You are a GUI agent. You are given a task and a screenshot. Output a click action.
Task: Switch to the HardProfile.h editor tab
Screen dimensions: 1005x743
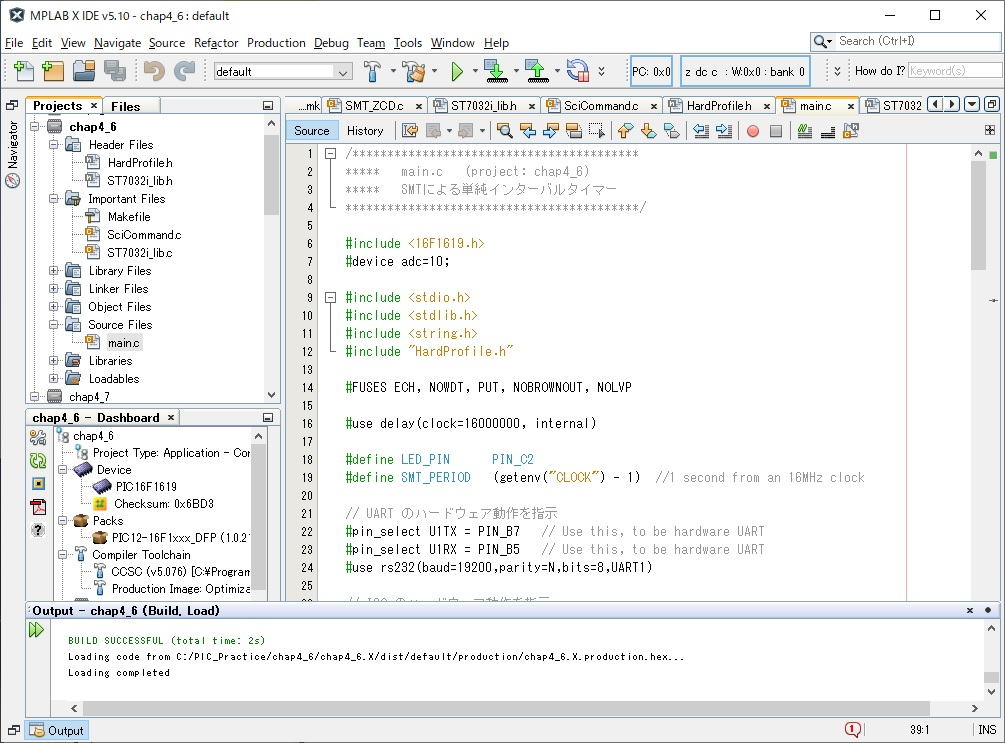pos(718,106)
